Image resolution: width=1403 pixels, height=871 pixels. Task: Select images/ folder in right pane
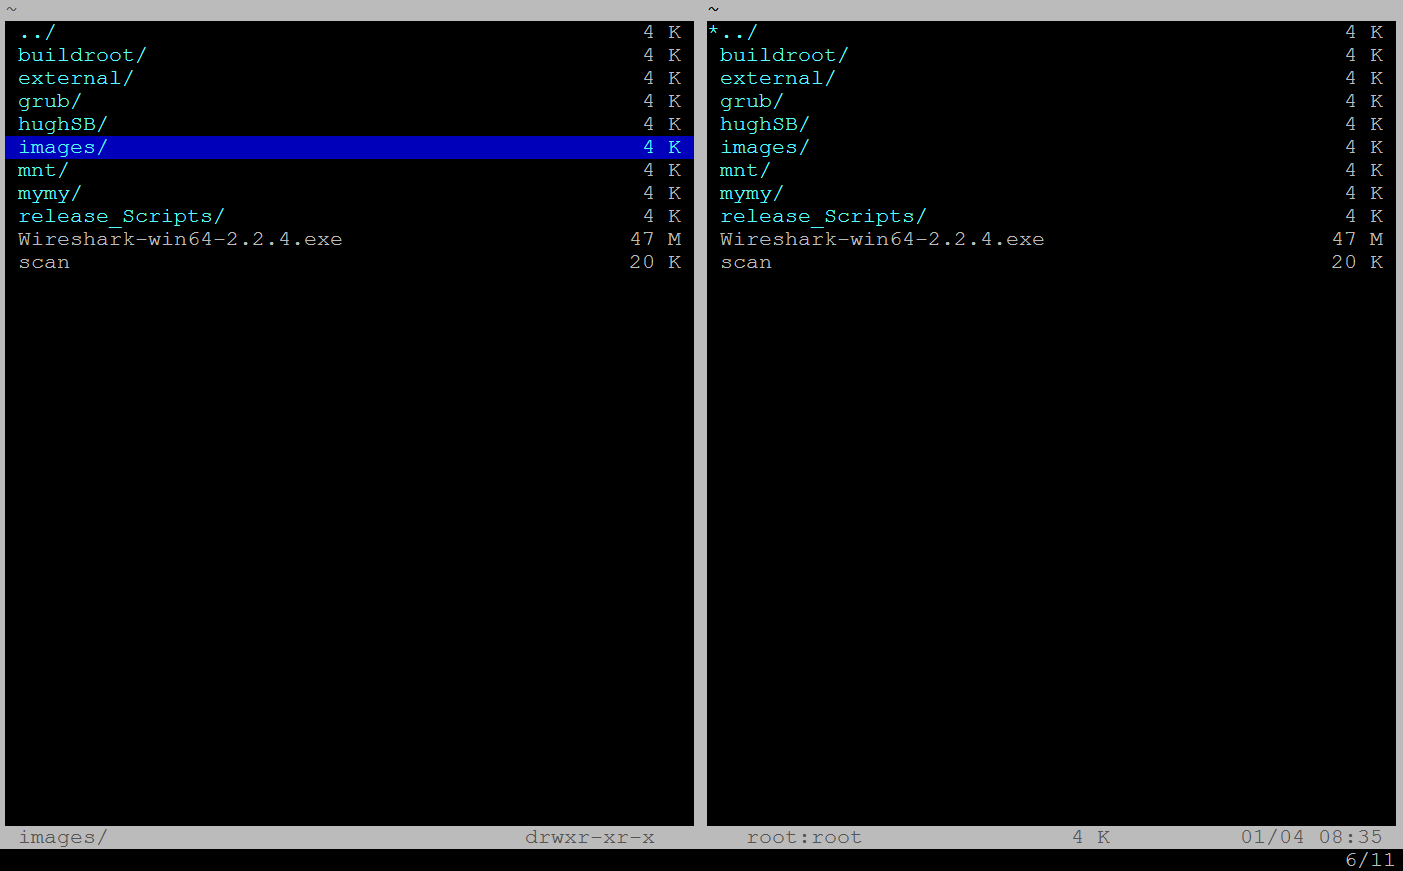click(x=764, y=147)
